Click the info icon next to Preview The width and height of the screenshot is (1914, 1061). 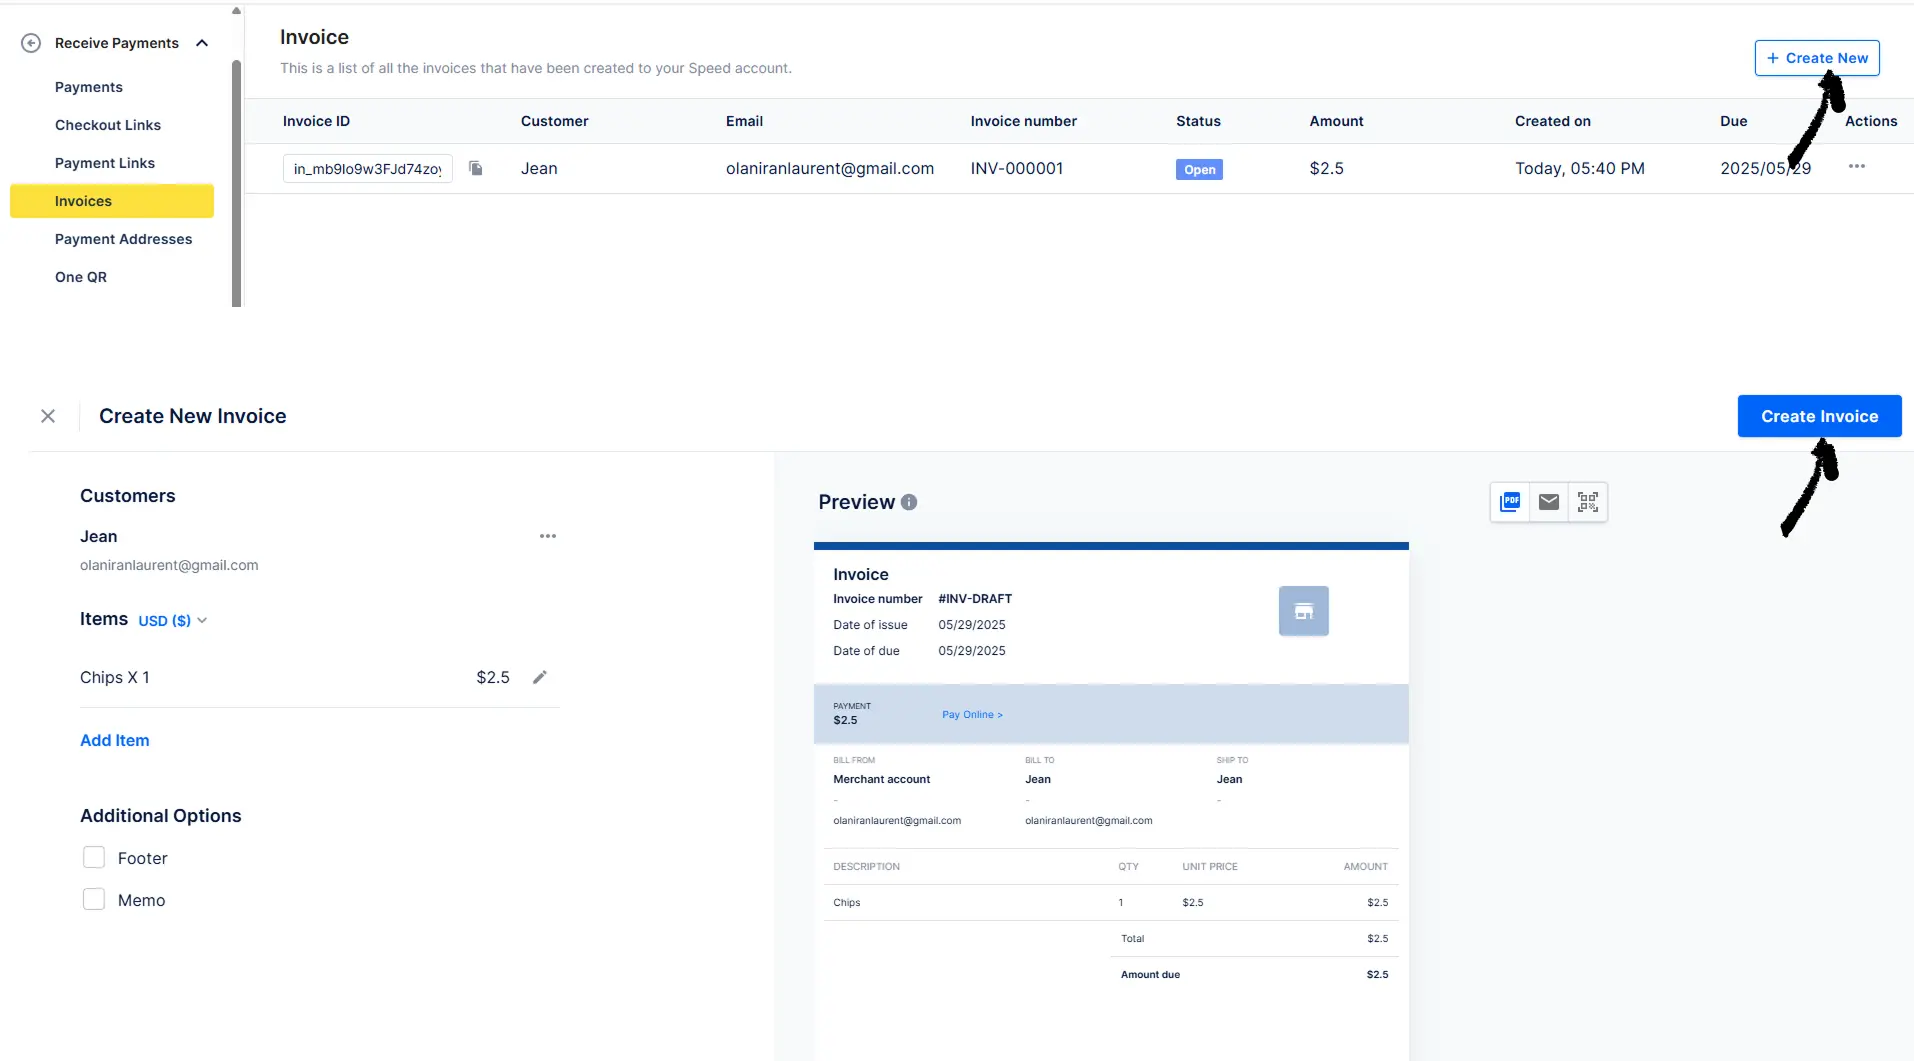(908, 502)
